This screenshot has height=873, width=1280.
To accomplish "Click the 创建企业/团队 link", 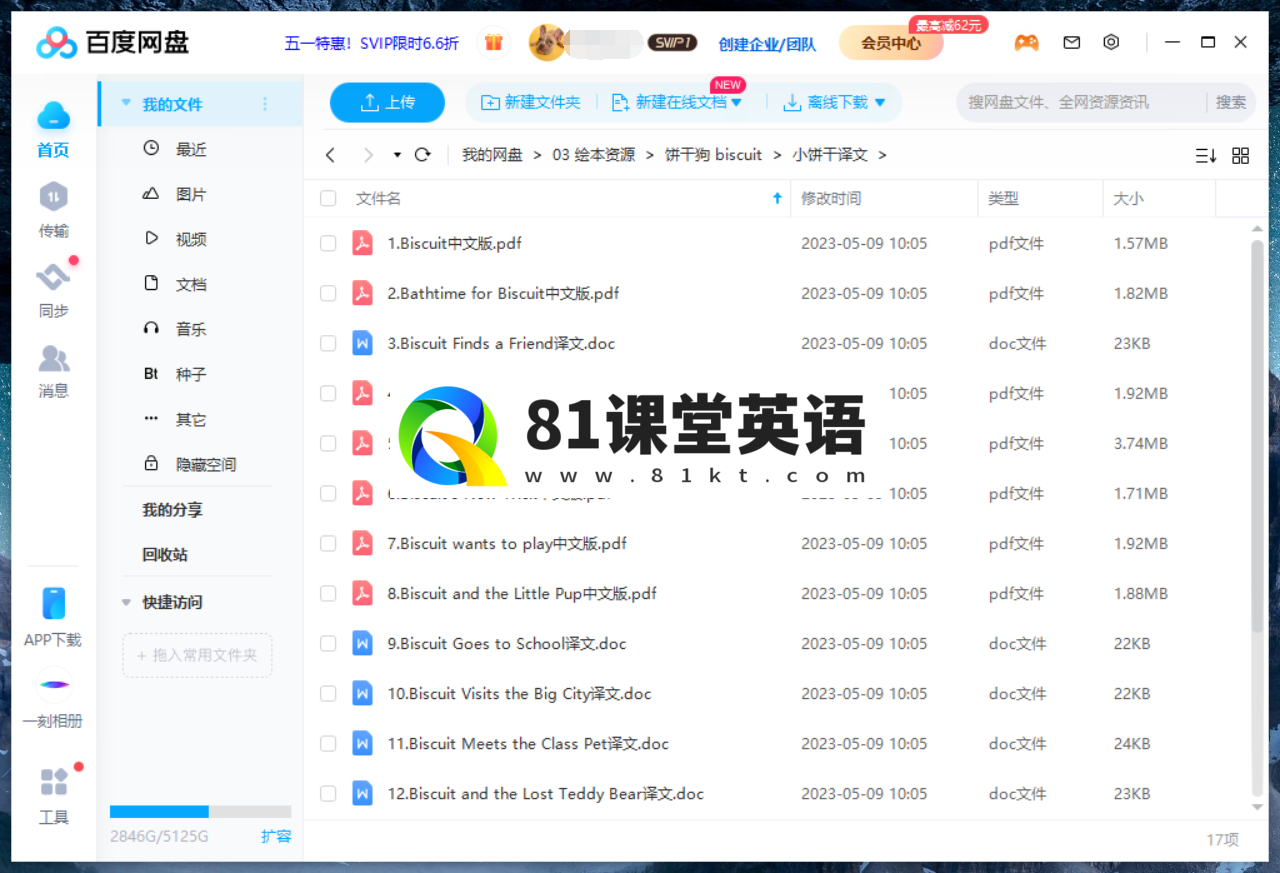I will tap(767, 44).
